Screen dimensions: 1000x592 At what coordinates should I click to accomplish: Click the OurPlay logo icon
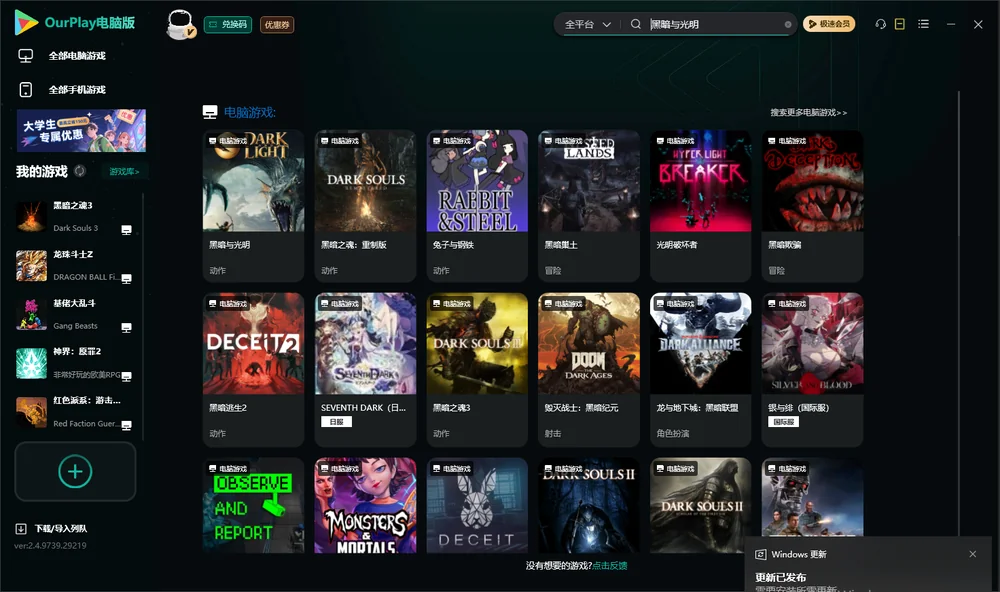click(26, 22)
